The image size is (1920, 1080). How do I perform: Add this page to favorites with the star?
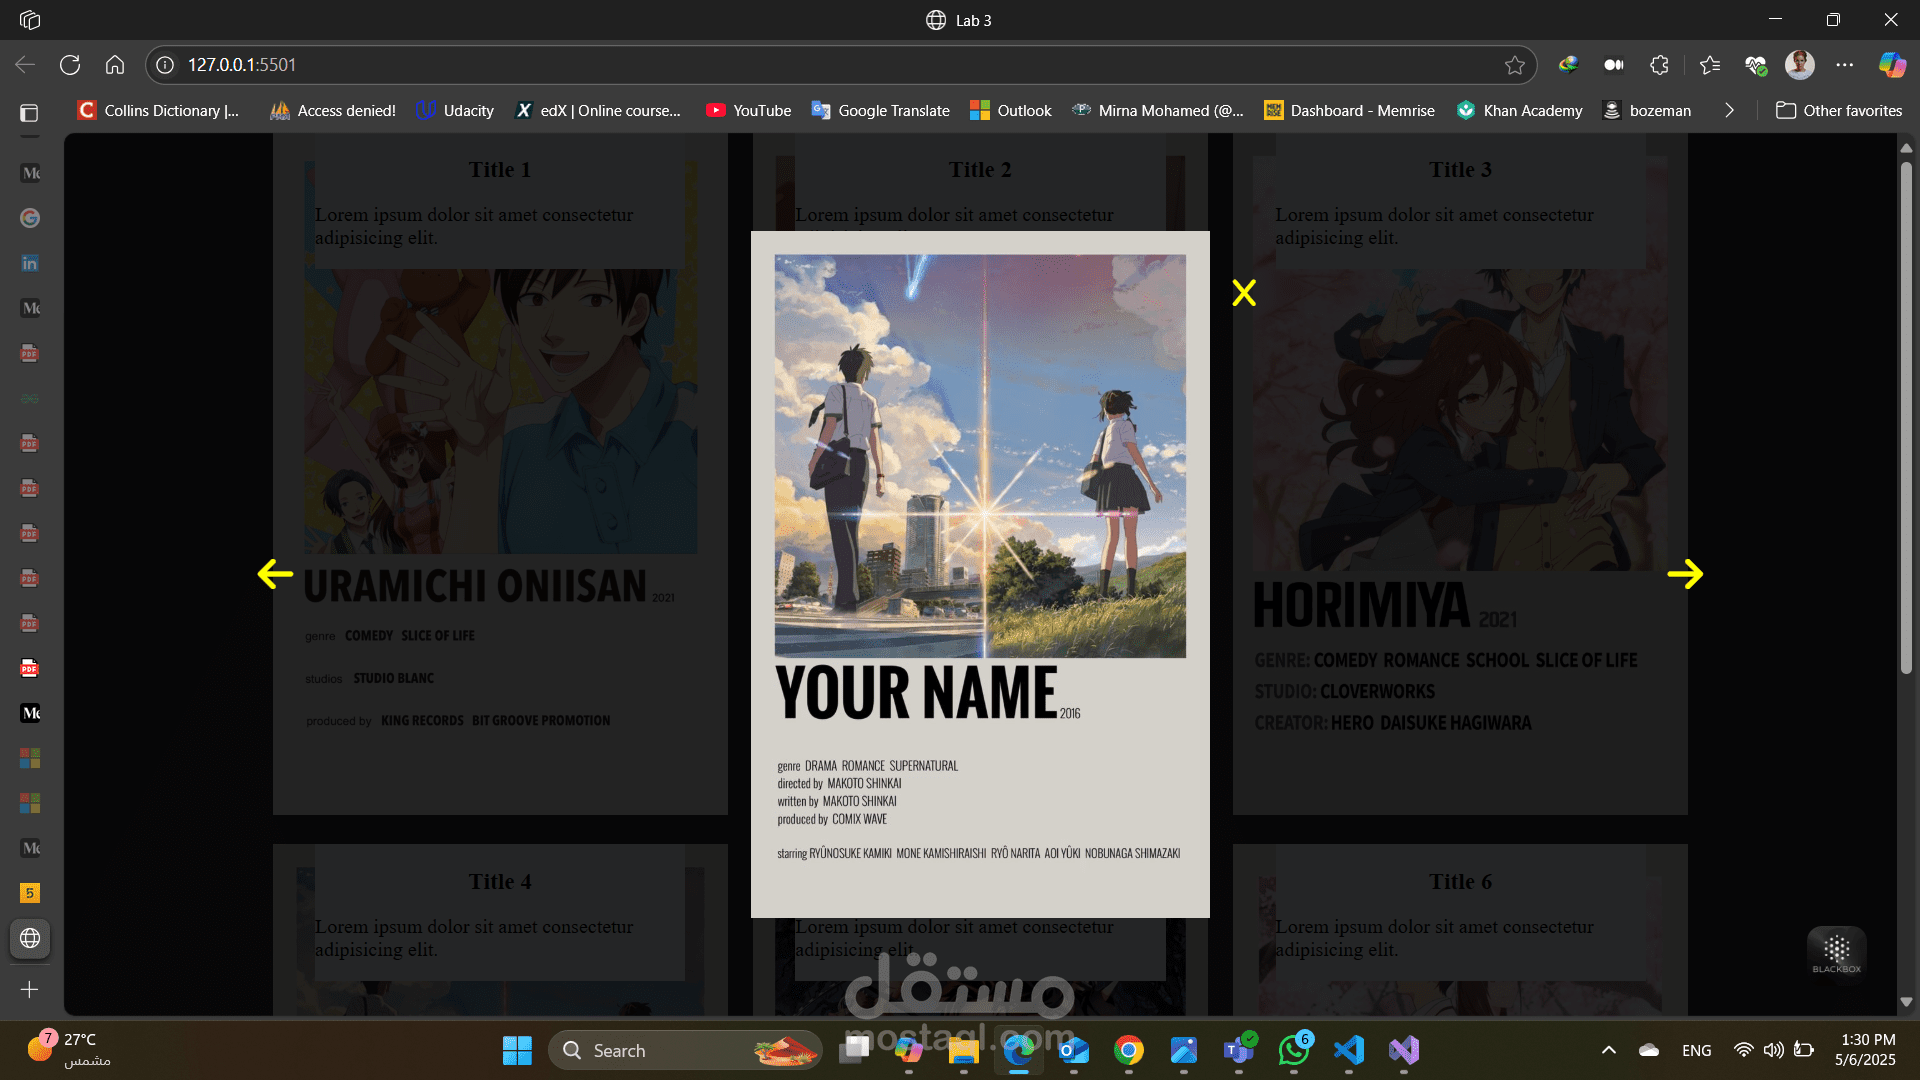[x=1514, y=65]
